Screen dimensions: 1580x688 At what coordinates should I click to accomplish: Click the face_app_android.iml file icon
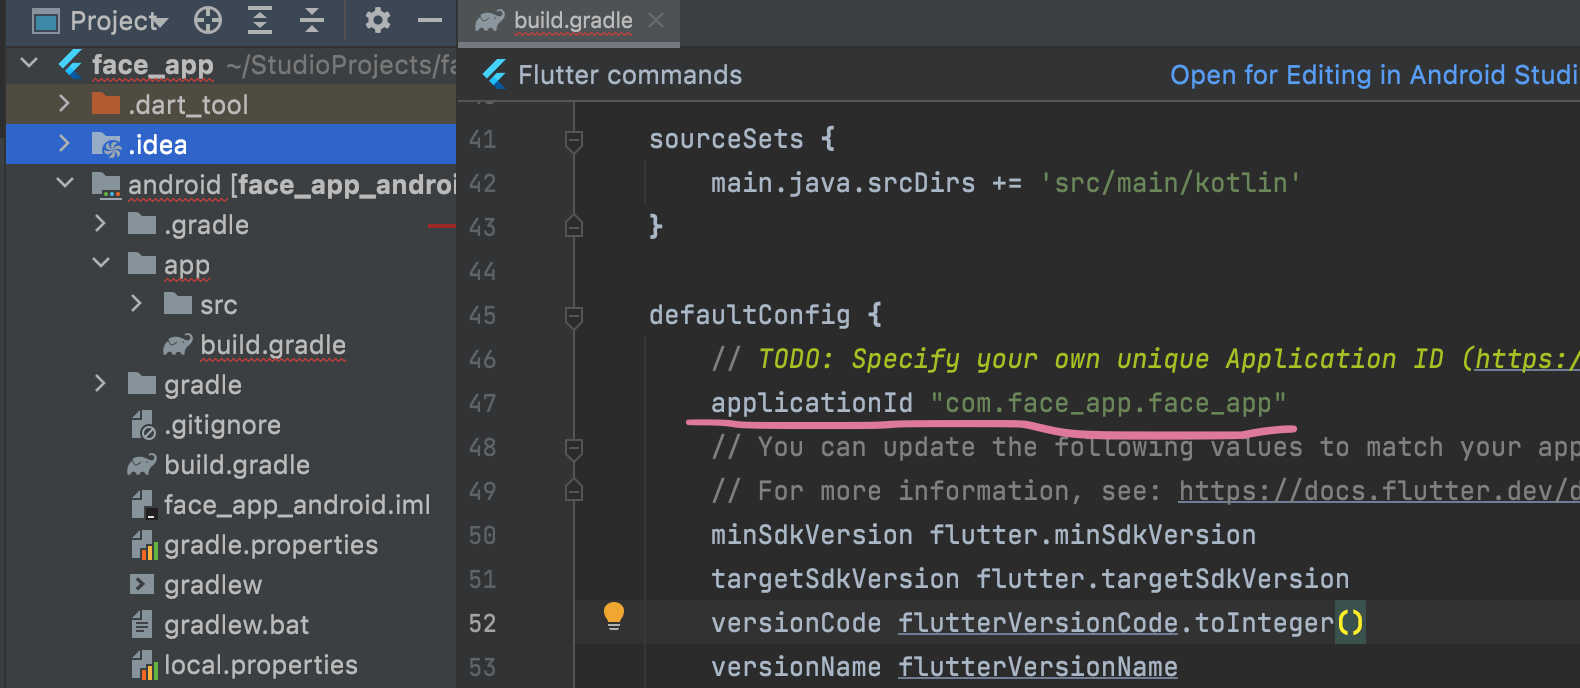pos(143,505)
